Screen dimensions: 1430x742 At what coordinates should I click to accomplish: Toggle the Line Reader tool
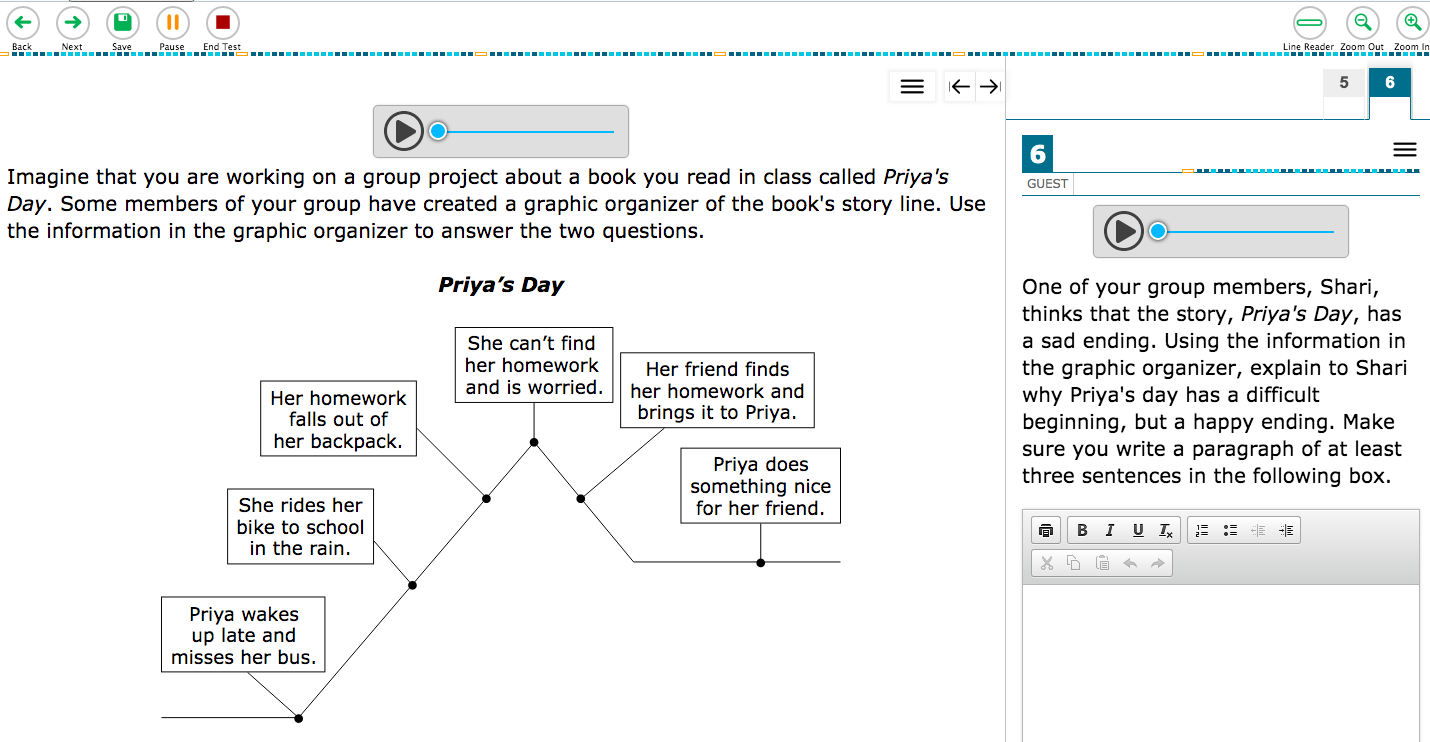(1309, 22)
